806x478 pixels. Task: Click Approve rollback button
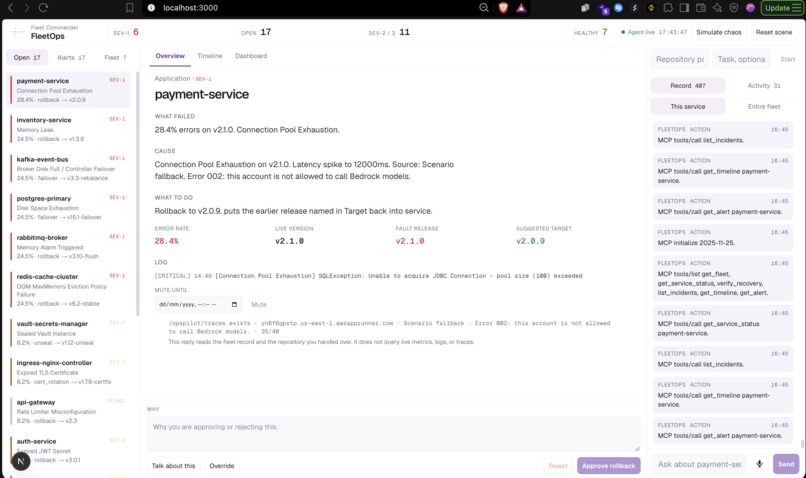click(609, 466)
